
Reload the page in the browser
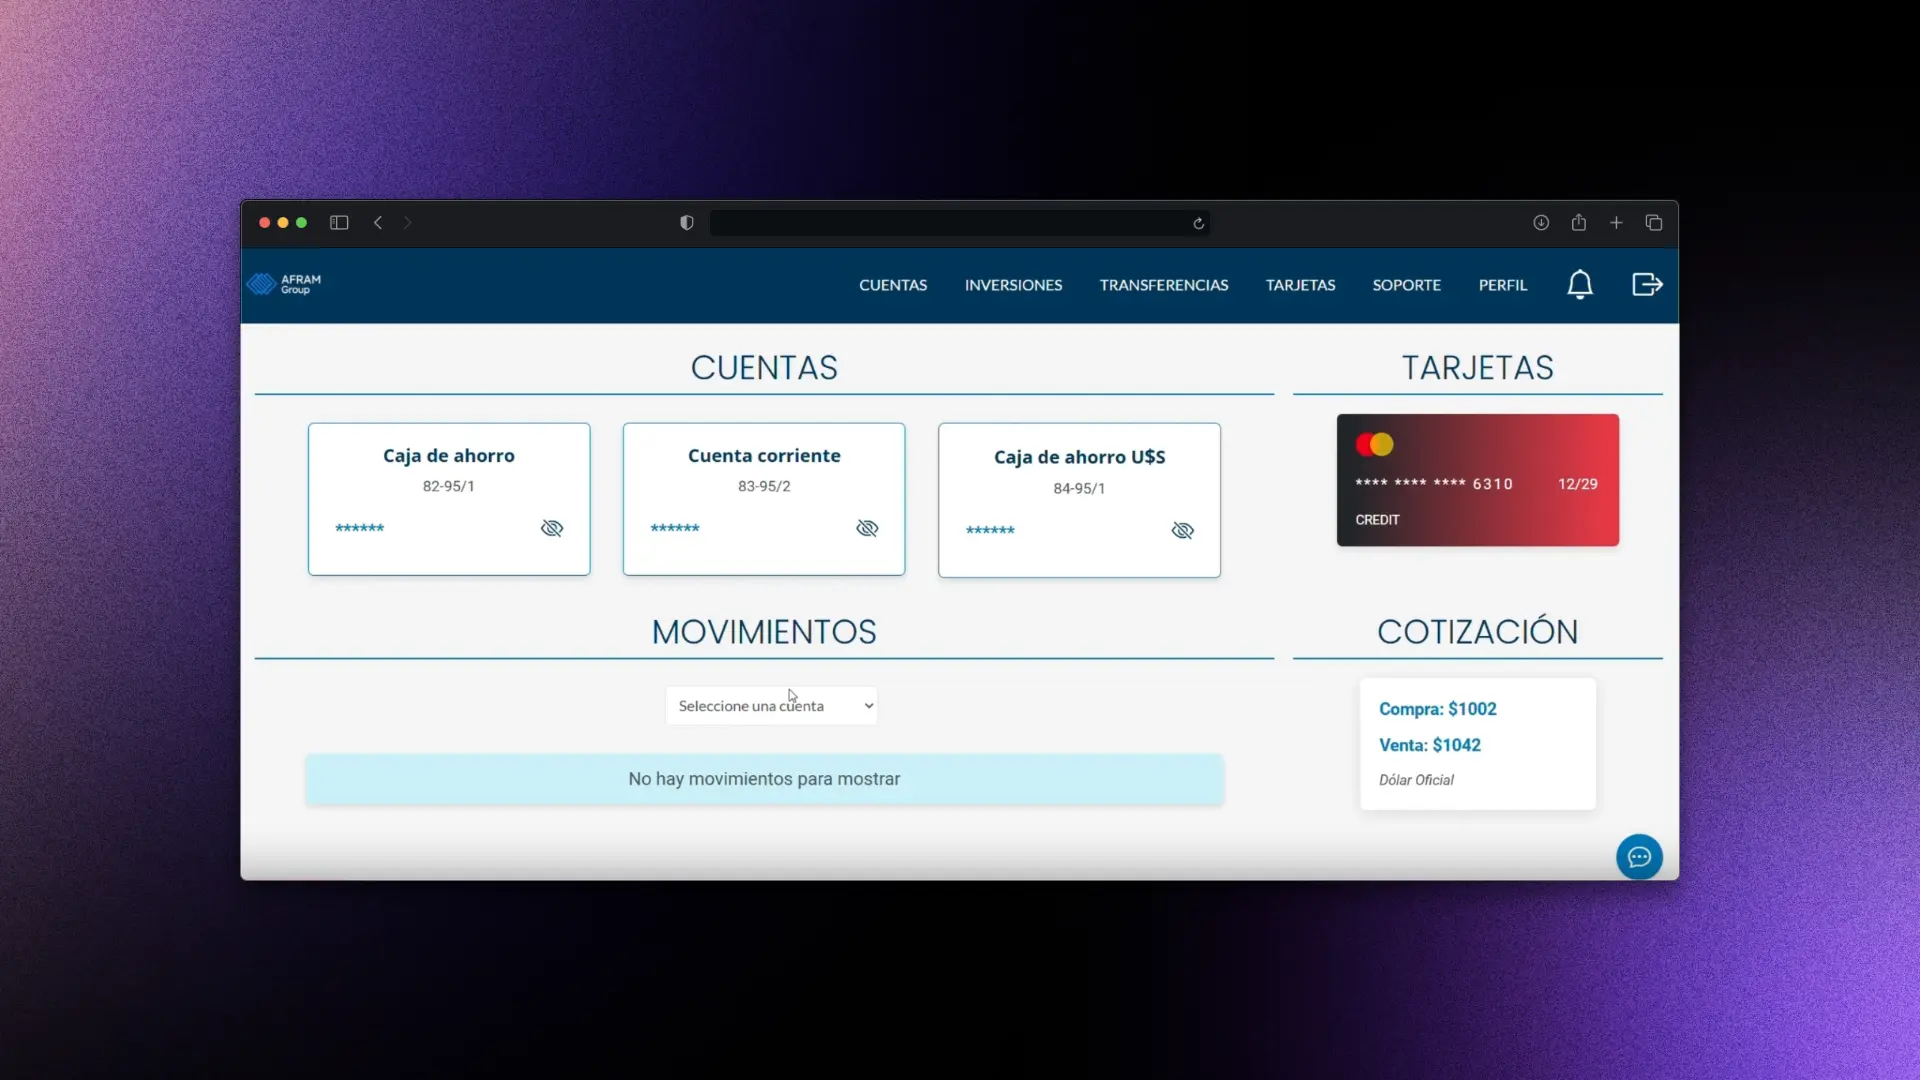pos(1198,222)
